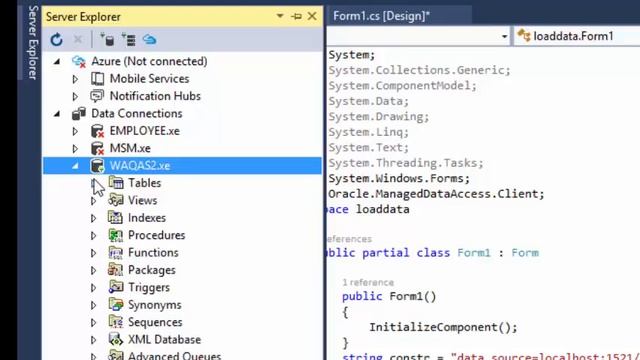The image size is (640, 360).
Task: Expand the Indexes node
Action: pyautogui.click(x=93, y=218)
